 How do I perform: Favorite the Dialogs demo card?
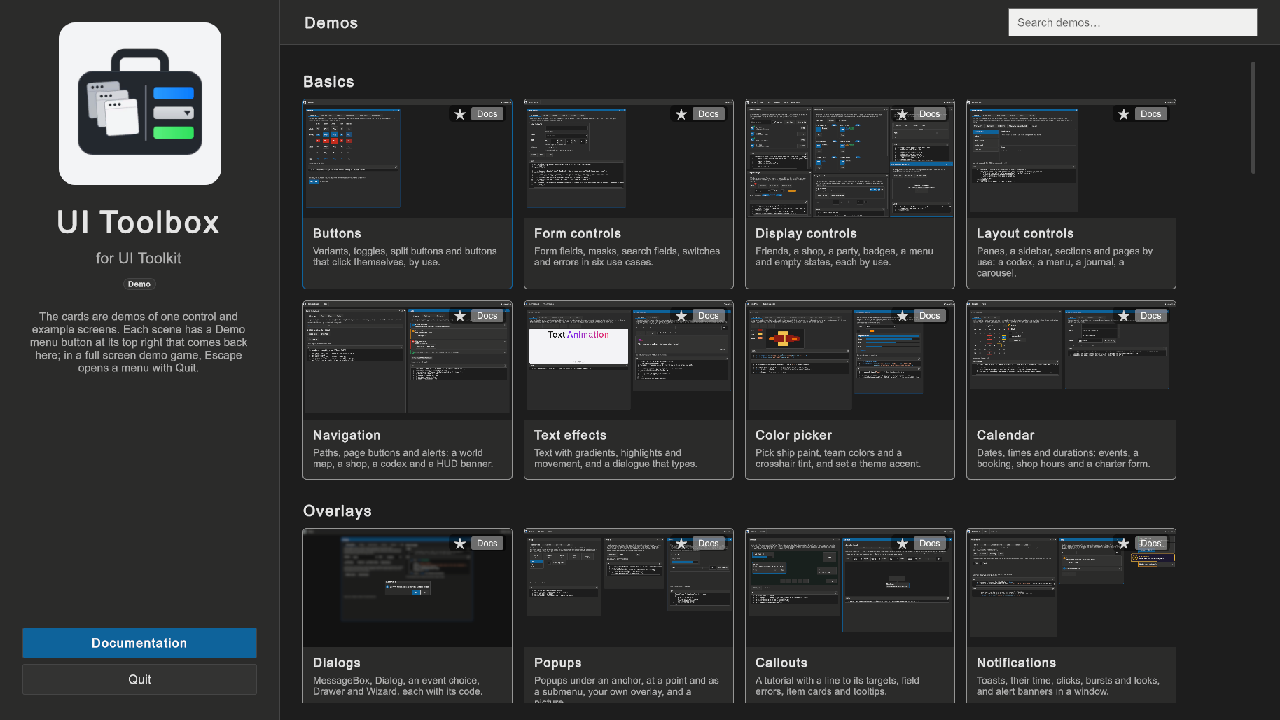tap(460, 544)
